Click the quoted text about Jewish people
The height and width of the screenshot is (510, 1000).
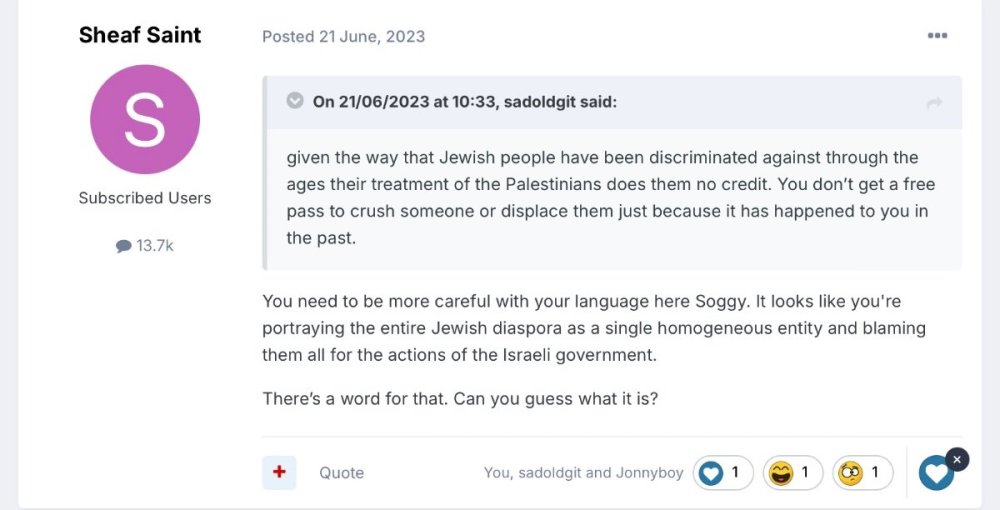[602, 198]
